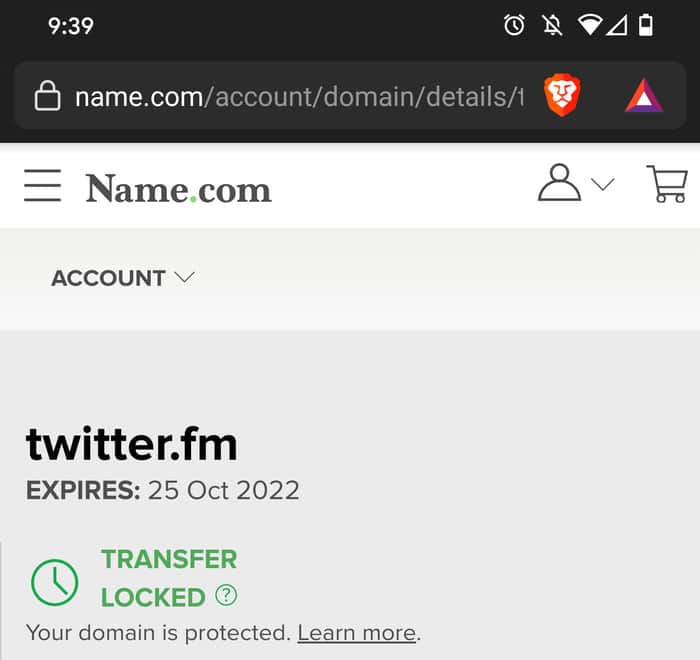Click the user account profile icon
The image size is (700, 660).
[559, 183]
